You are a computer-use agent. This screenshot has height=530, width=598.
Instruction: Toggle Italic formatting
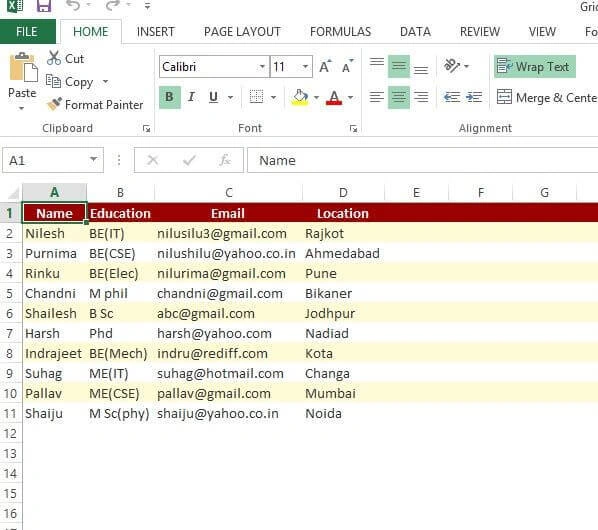pos(191,97)
